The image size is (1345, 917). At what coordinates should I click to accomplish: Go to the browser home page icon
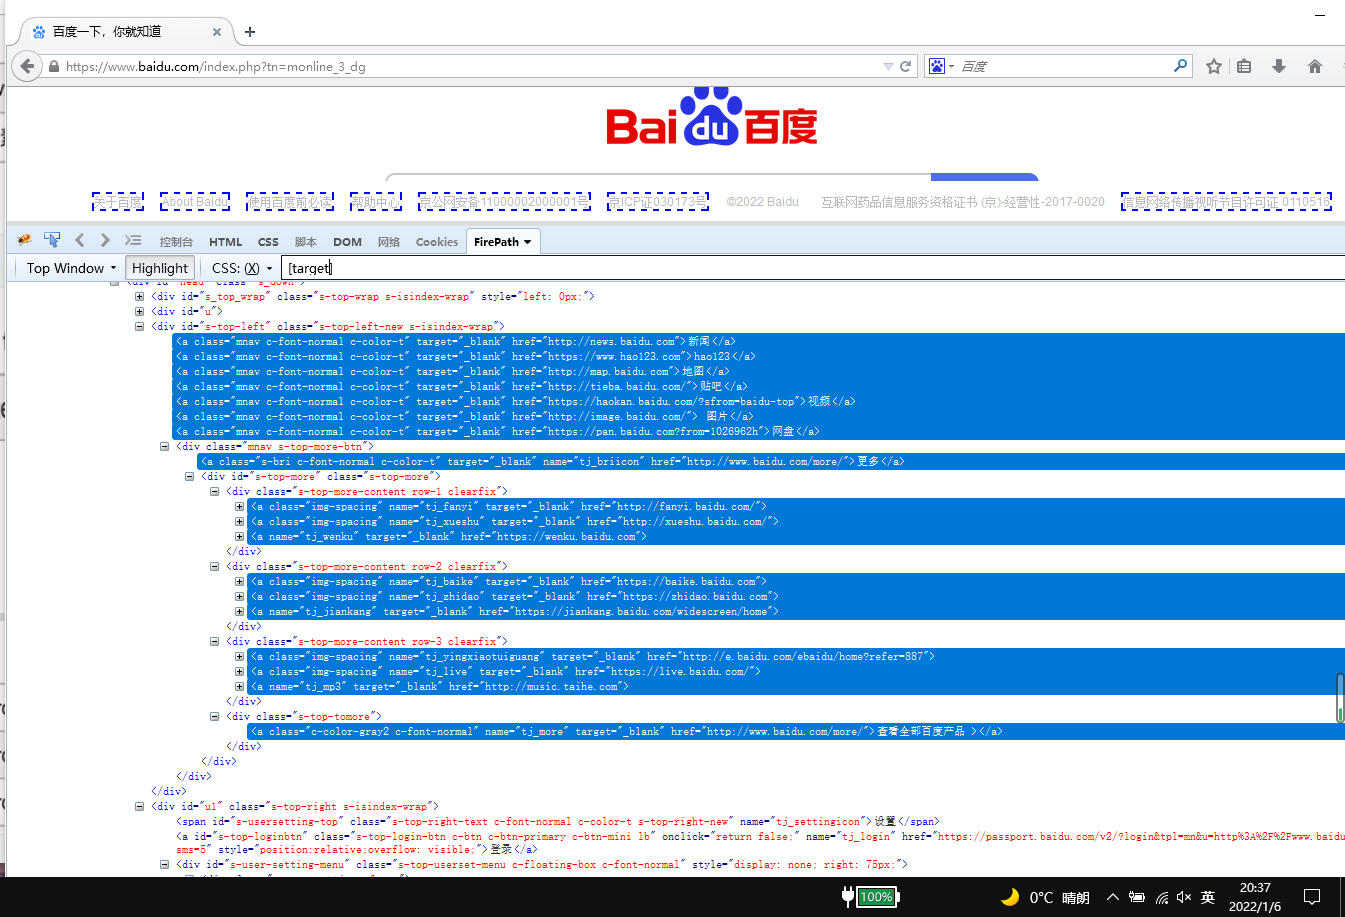1315,66
